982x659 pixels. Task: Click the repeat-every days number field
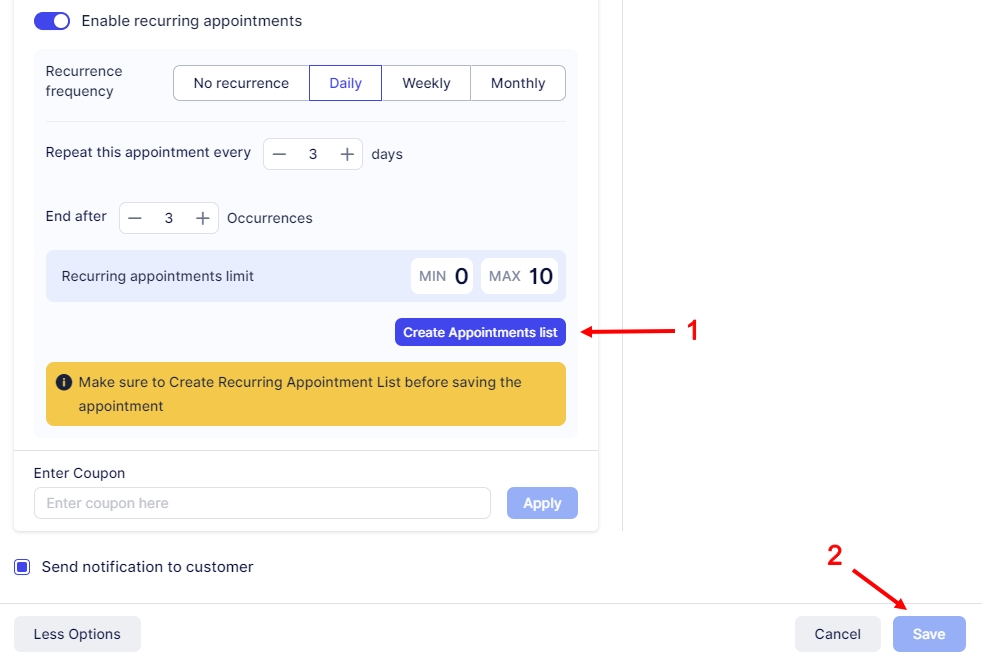[313, 154]
